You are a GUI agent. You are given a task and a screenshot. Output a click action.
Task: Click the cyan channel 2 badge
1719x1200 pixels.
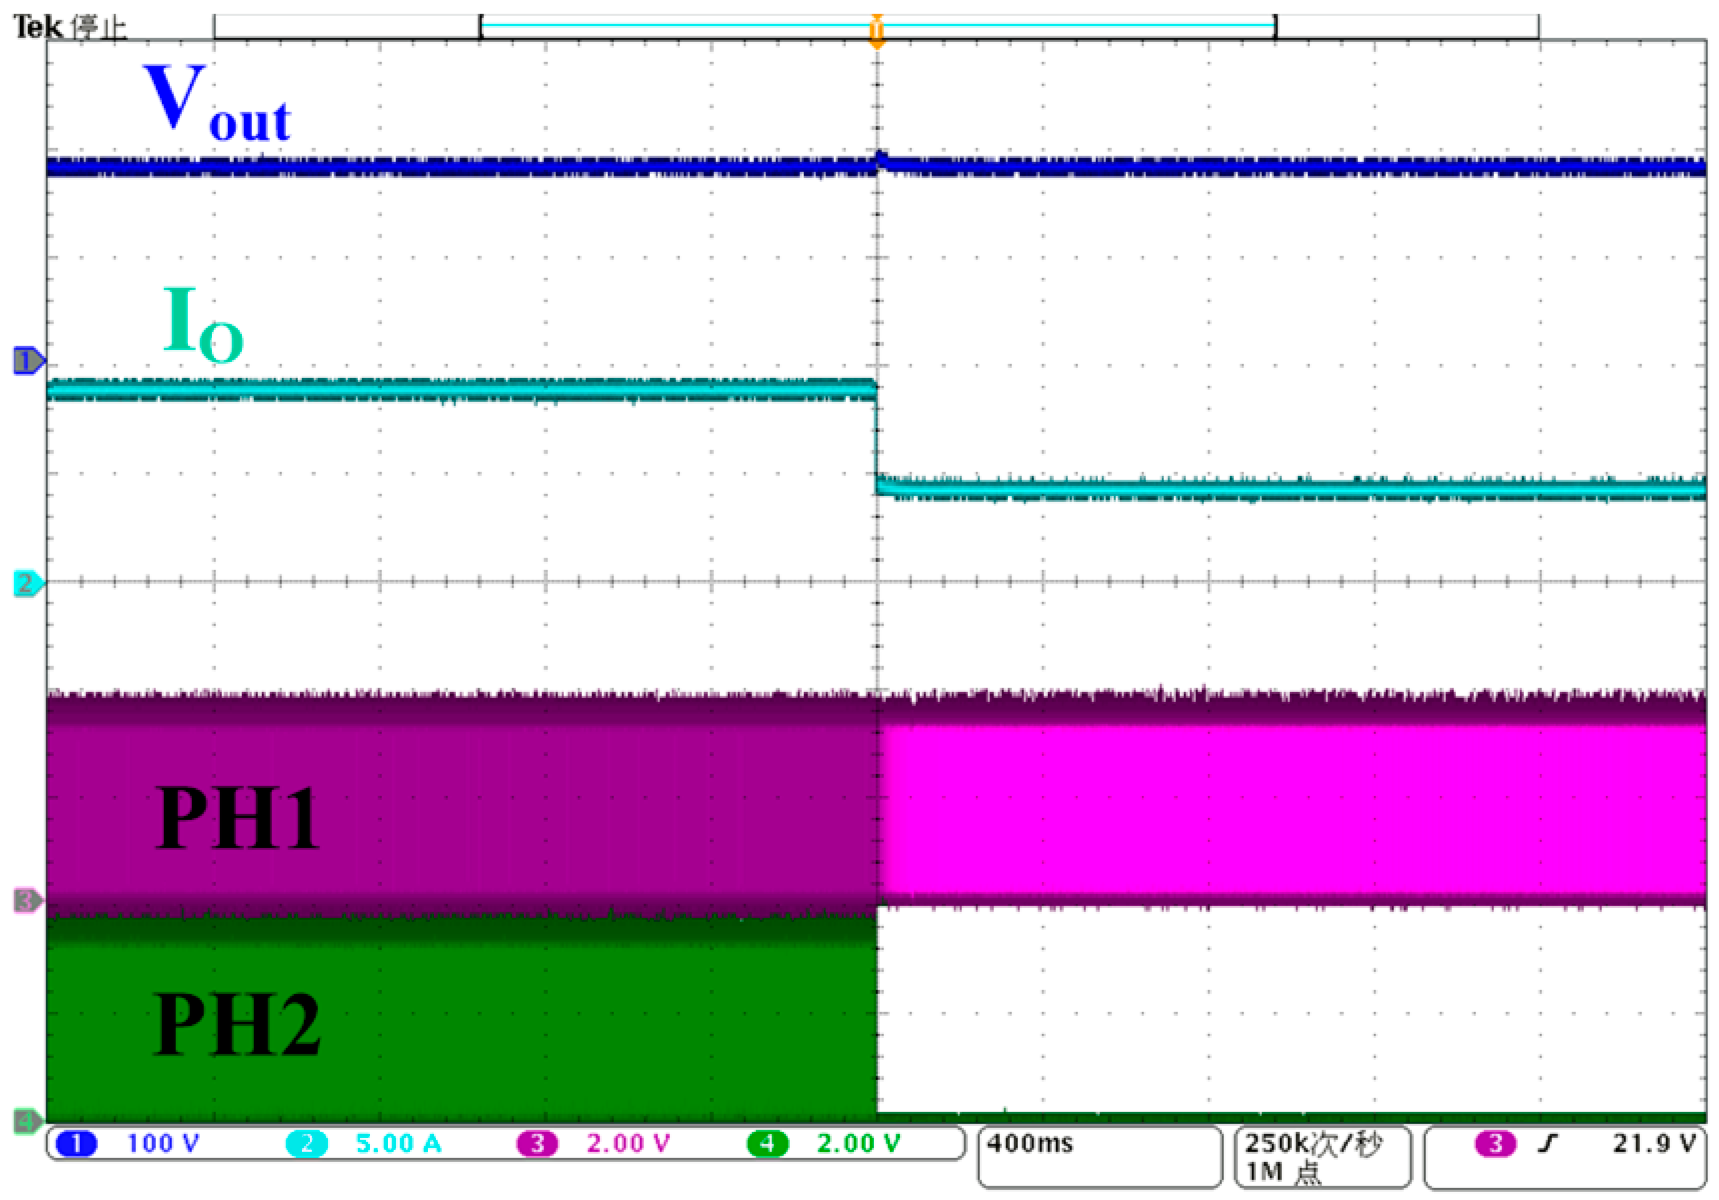tap(307, 1143)
